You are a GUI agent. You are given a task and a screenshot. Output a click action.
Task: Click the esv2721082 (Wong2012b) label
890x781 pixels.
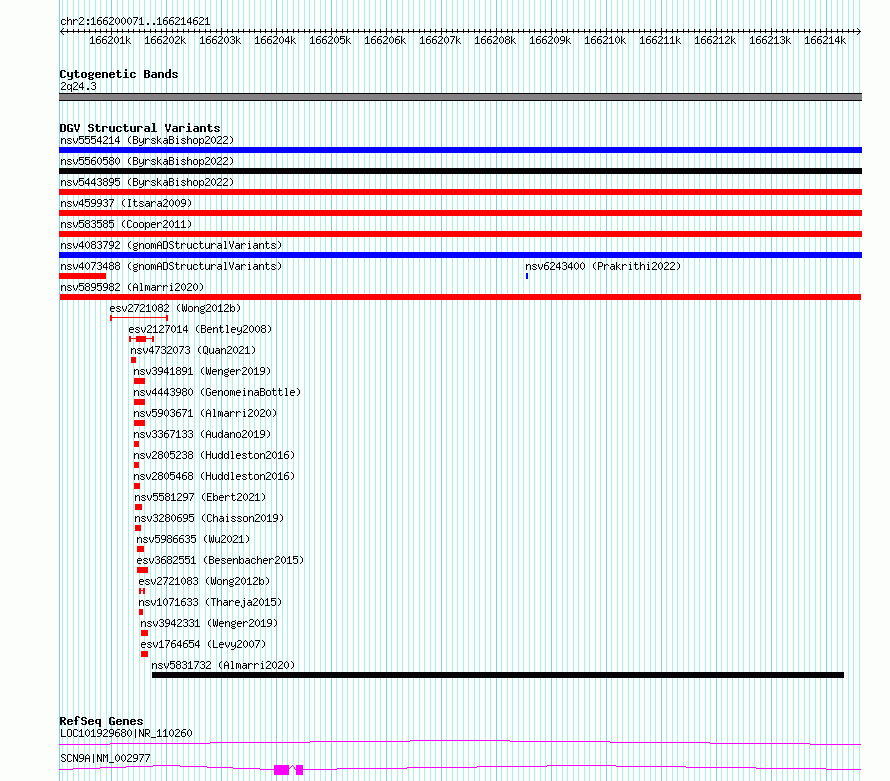175,308
